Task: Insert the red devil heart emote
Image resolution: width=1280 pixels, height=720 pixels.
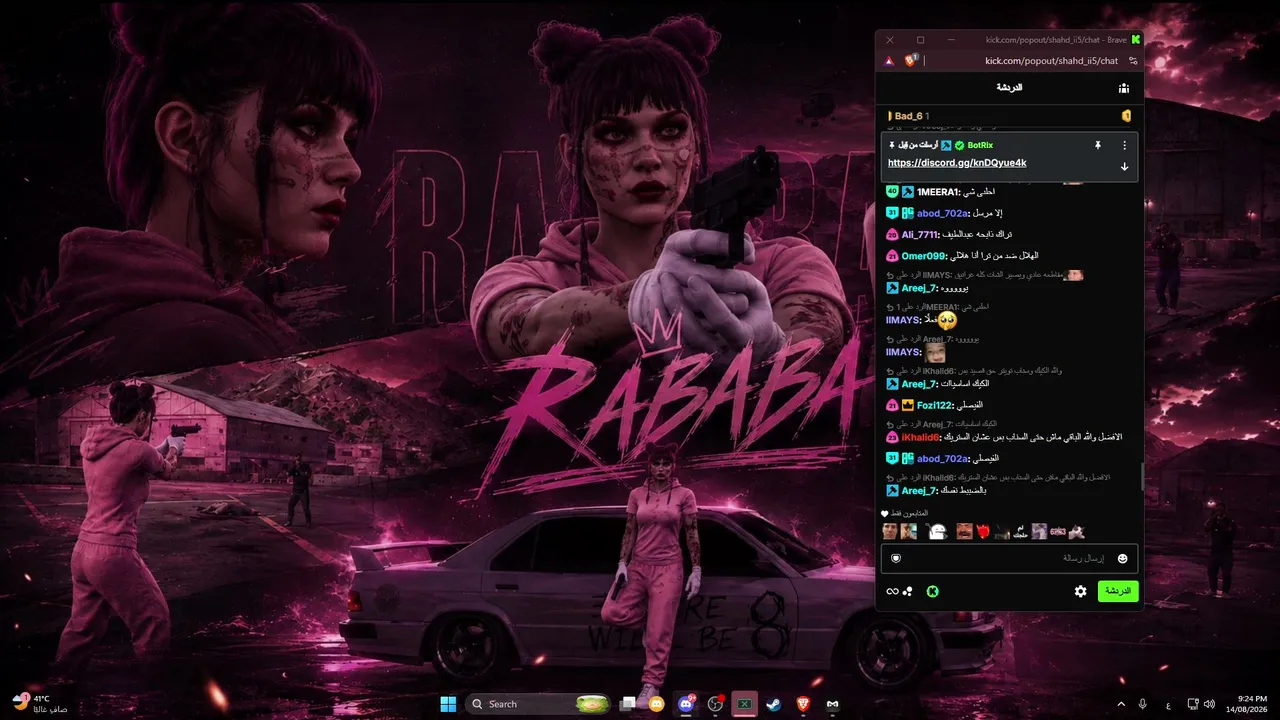Action: 983,532
